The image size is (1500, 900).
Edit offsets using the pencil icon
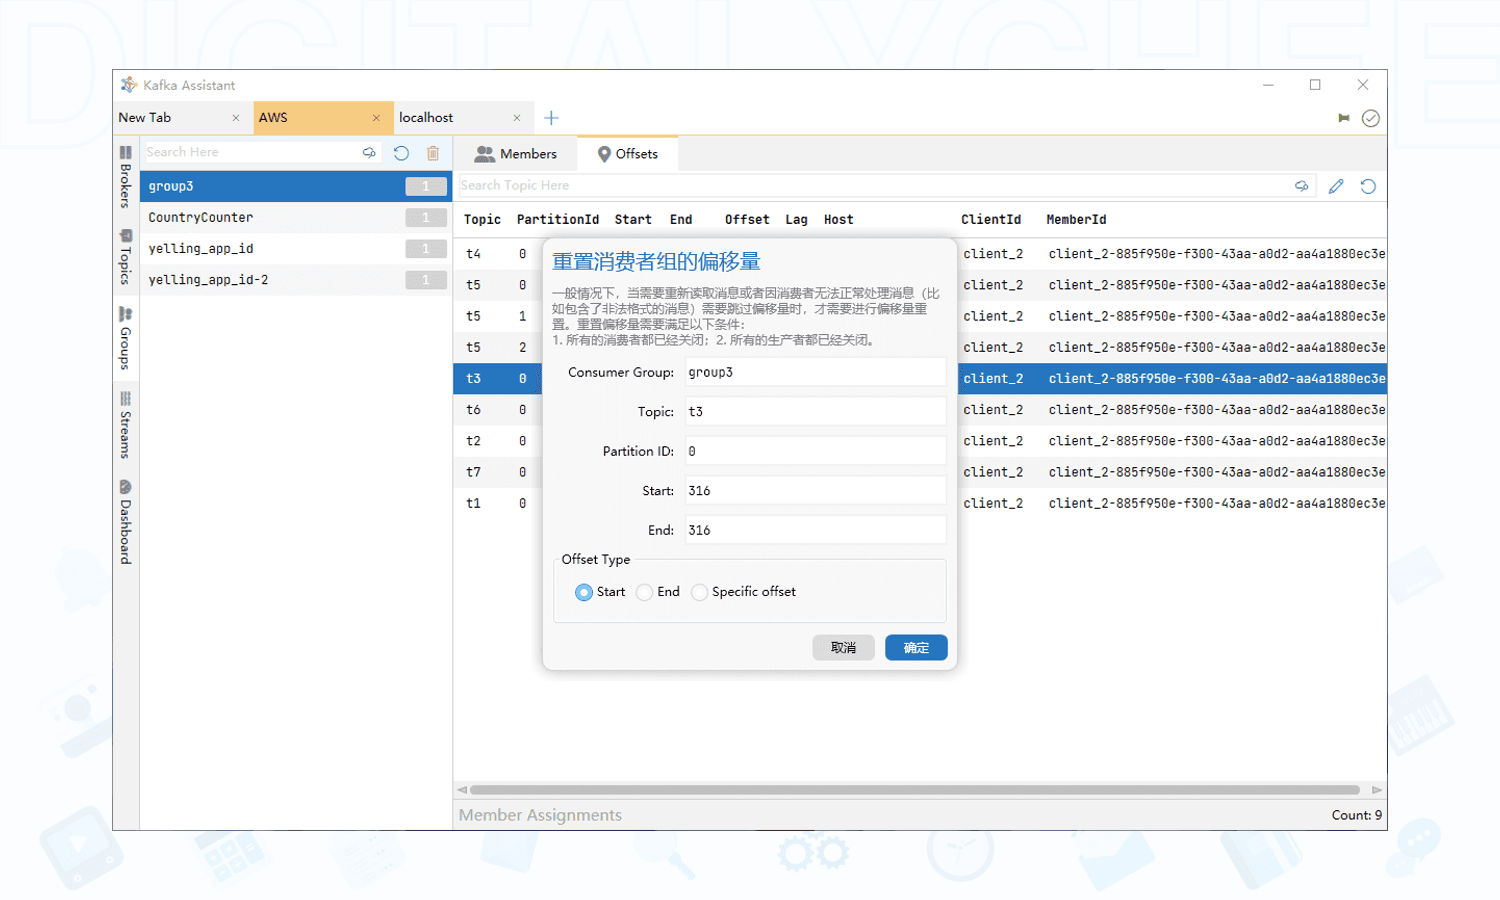coord(1336,185)
